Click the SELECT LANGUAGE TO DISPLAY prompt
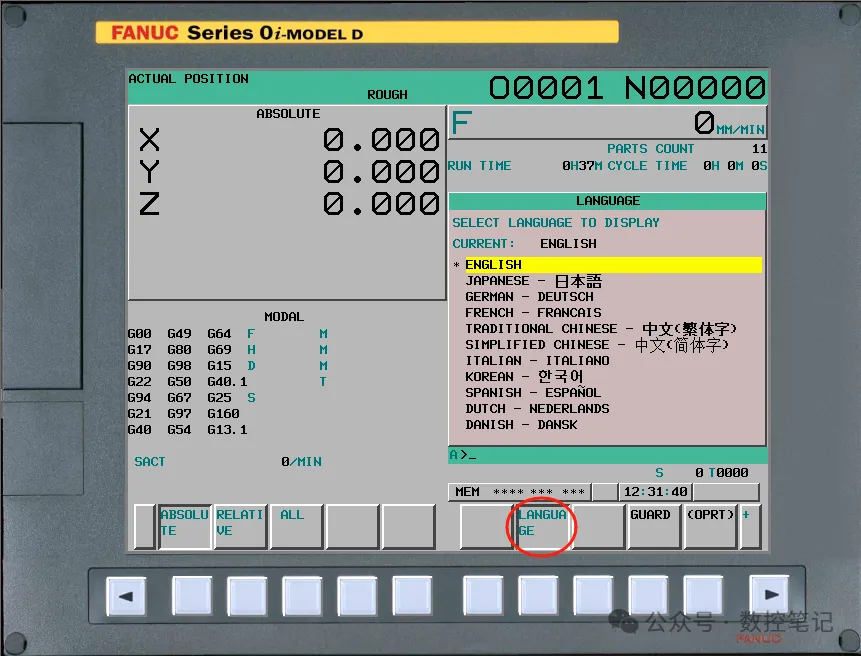Viewport: 861px width, 656px height. 556,222
